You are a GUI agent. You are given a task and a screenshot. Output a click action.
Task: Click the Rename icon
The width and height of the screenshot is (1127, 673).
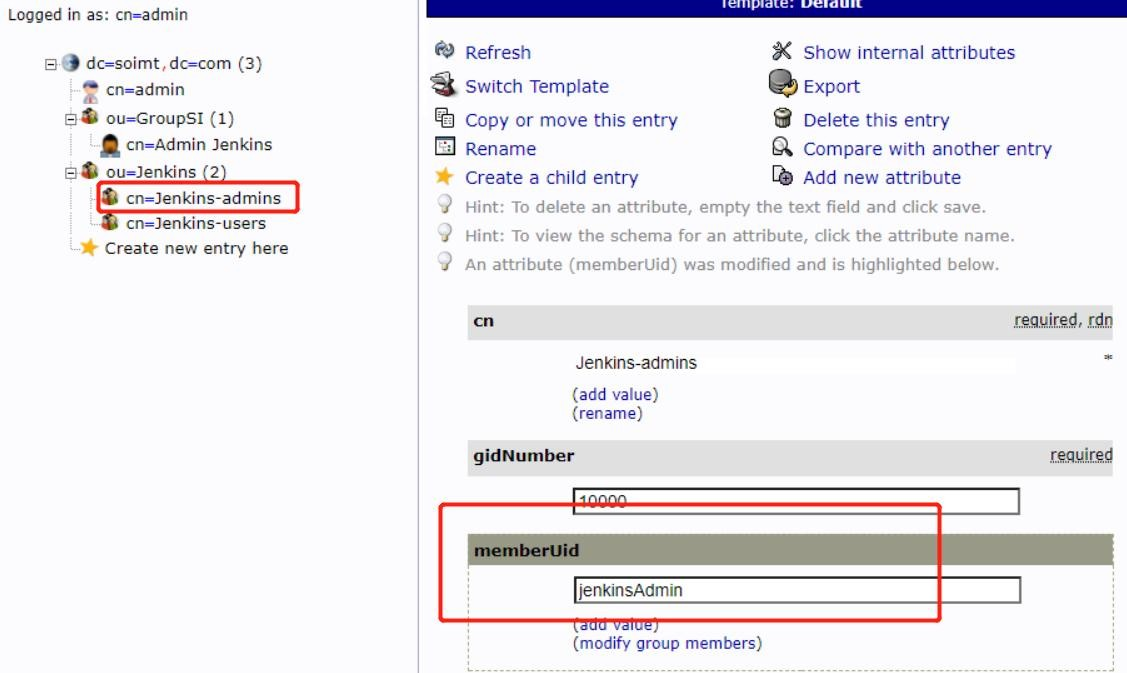tap(445, 149)
